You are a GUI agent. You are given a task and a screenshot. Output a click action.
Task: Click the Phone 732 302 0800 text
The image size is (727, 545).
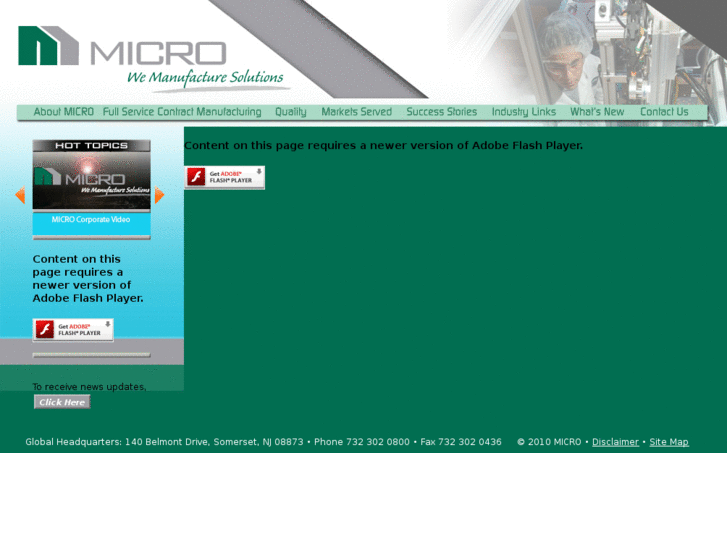[x=362, y=442]
